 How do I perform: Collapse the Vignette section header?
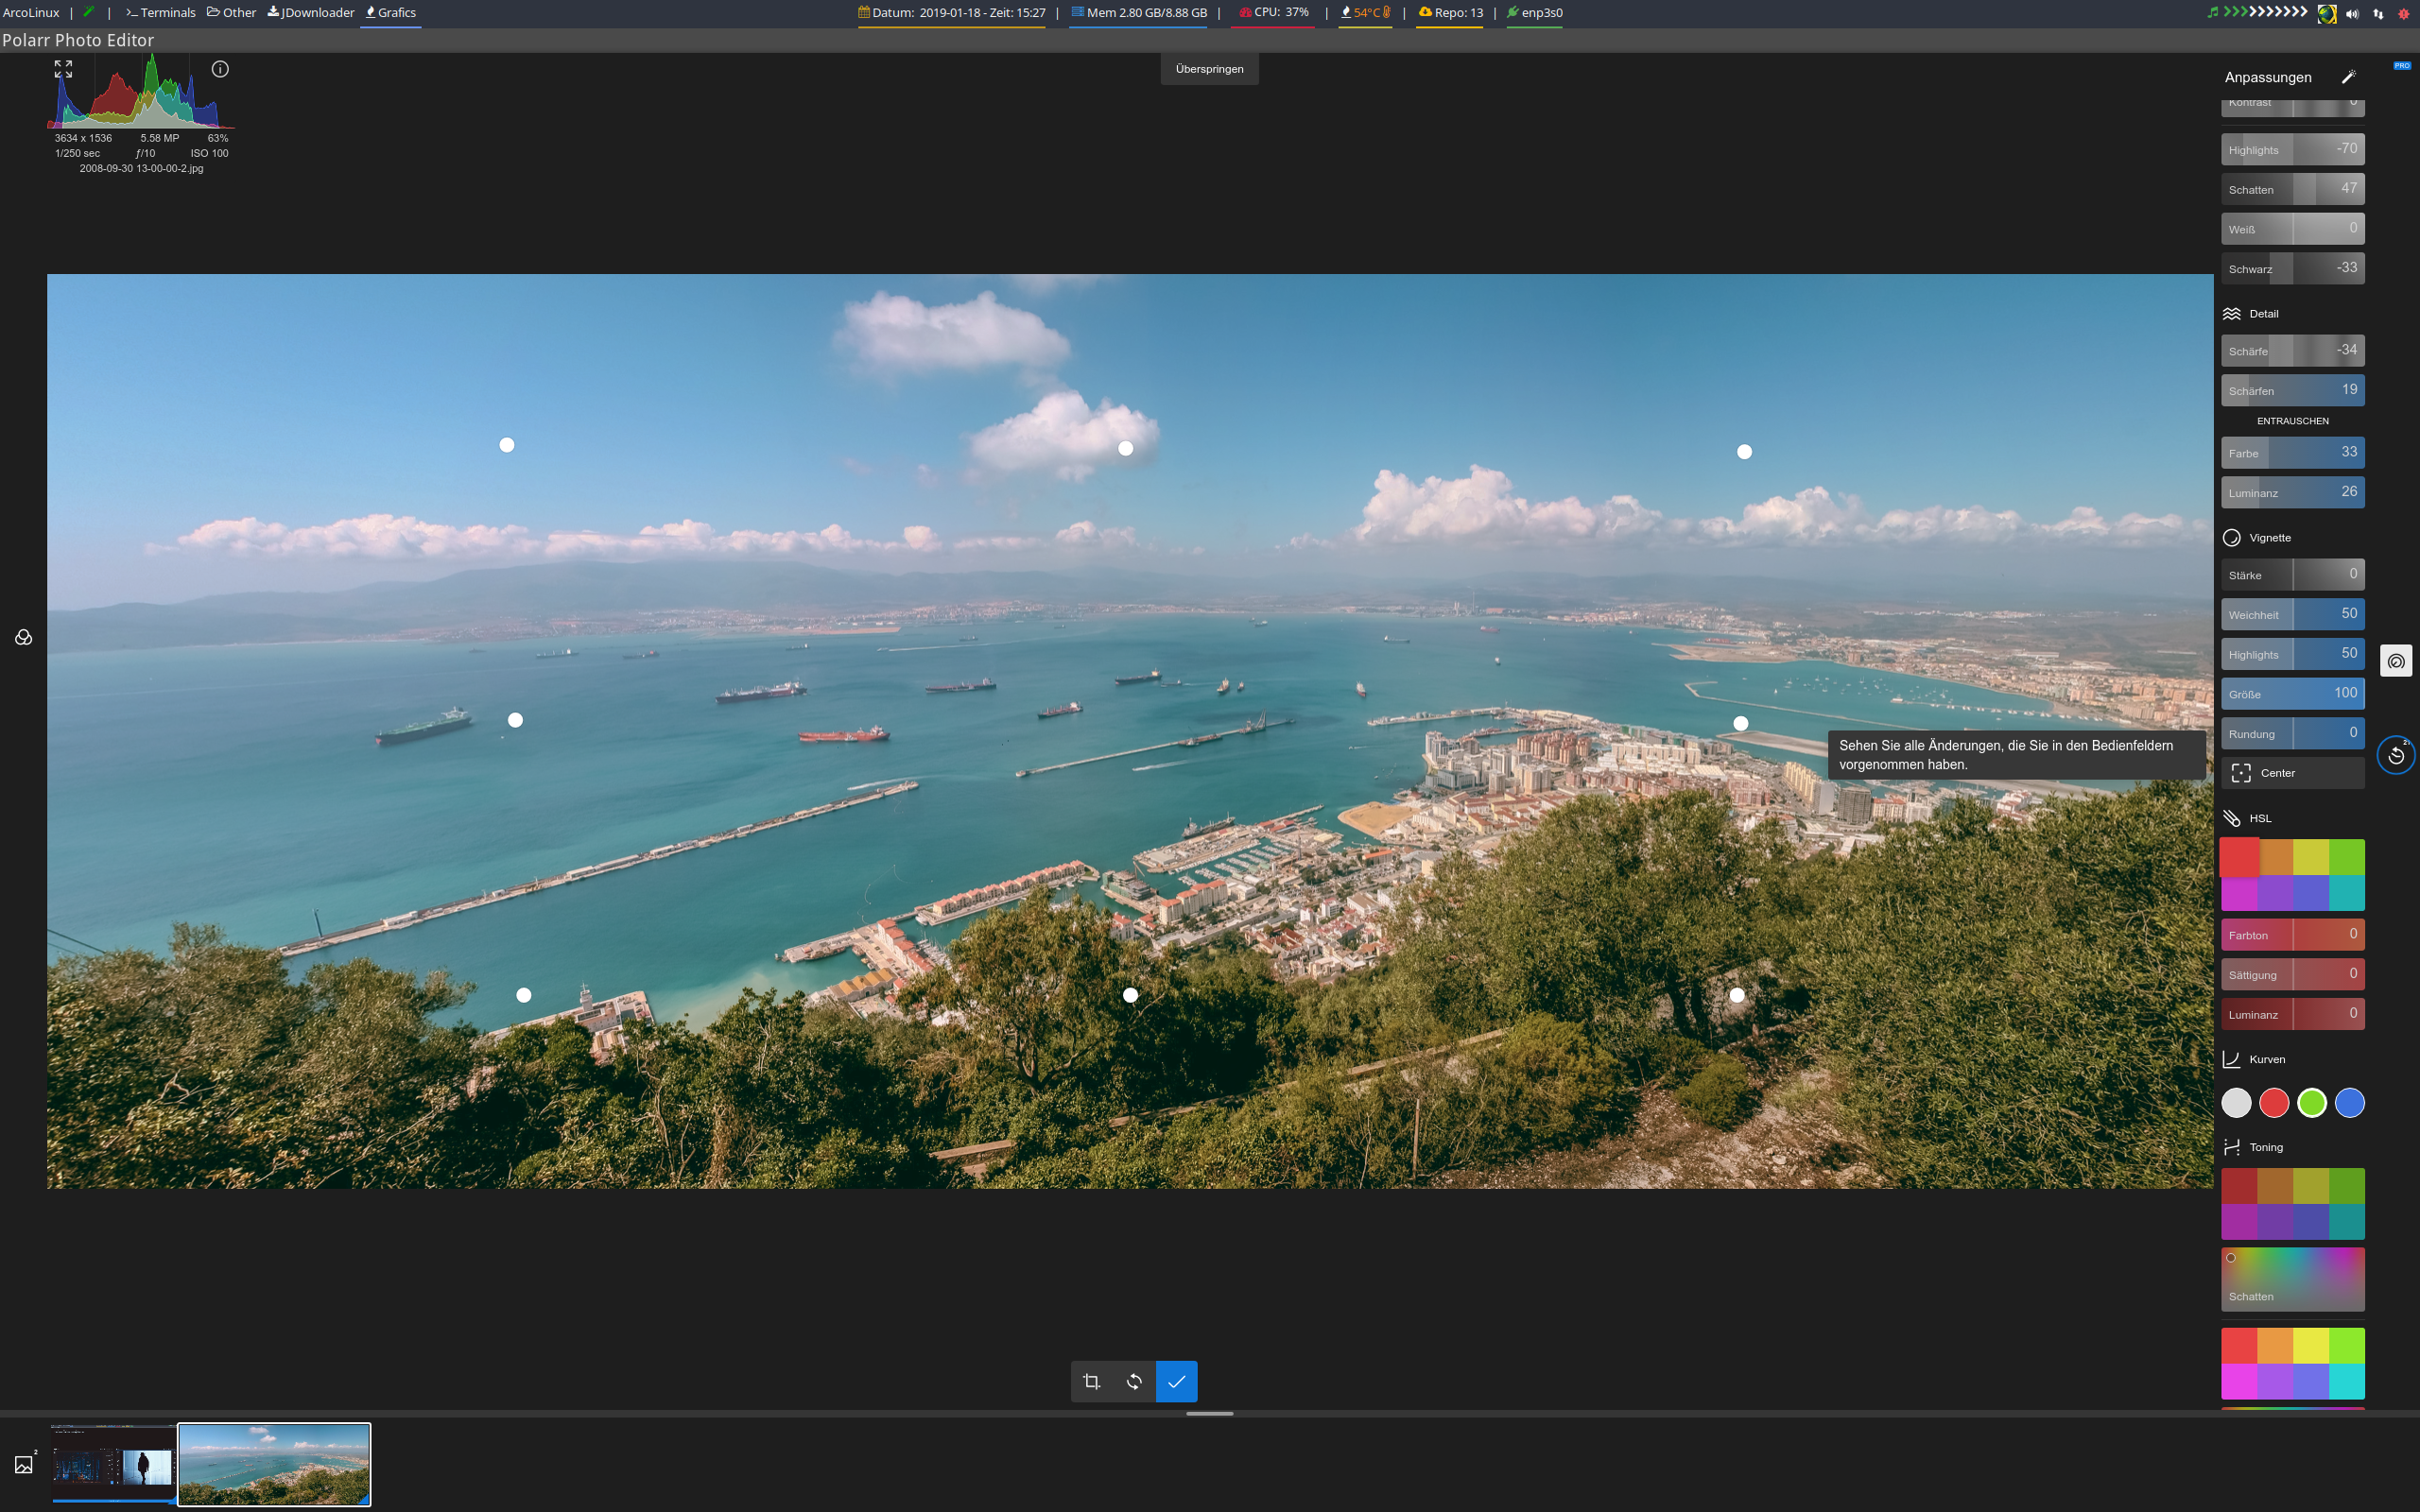coord(2269,538)
